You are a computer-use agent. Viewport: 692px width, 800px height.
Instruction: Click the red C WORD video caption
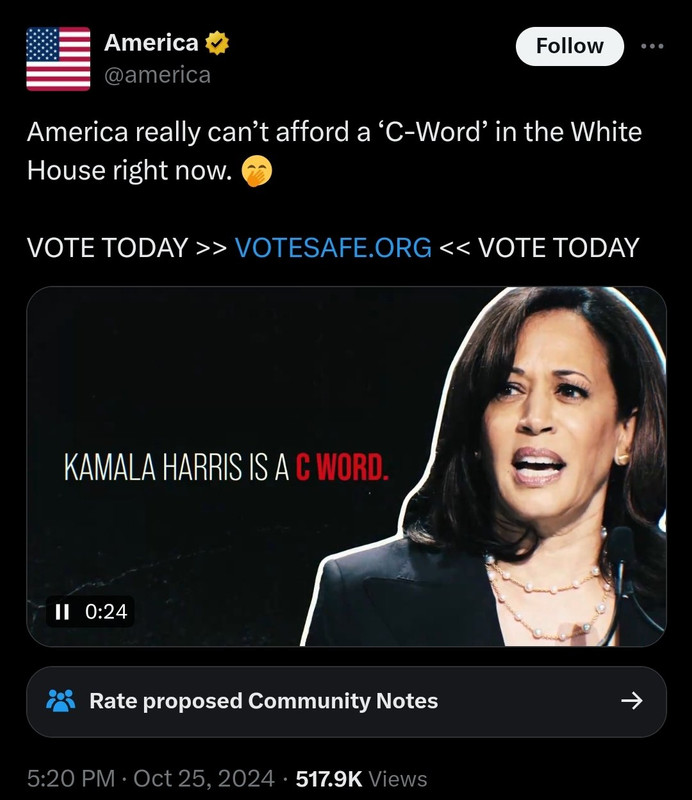point(342,467)
